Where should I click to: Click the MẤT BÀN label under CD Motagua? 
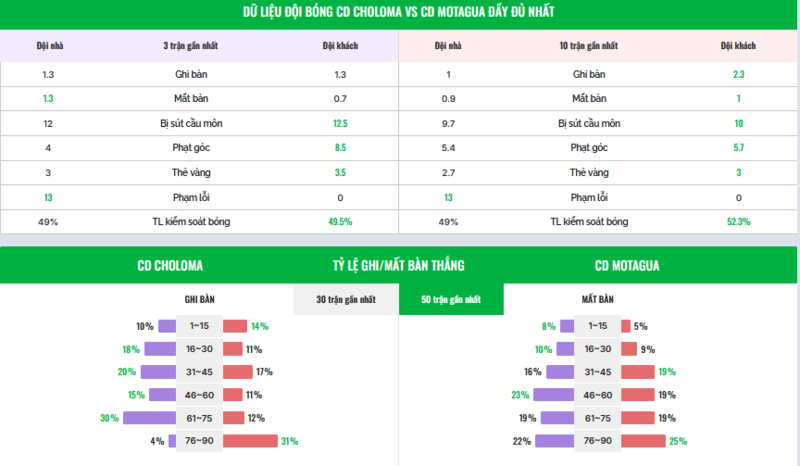(x=597, y=299)
